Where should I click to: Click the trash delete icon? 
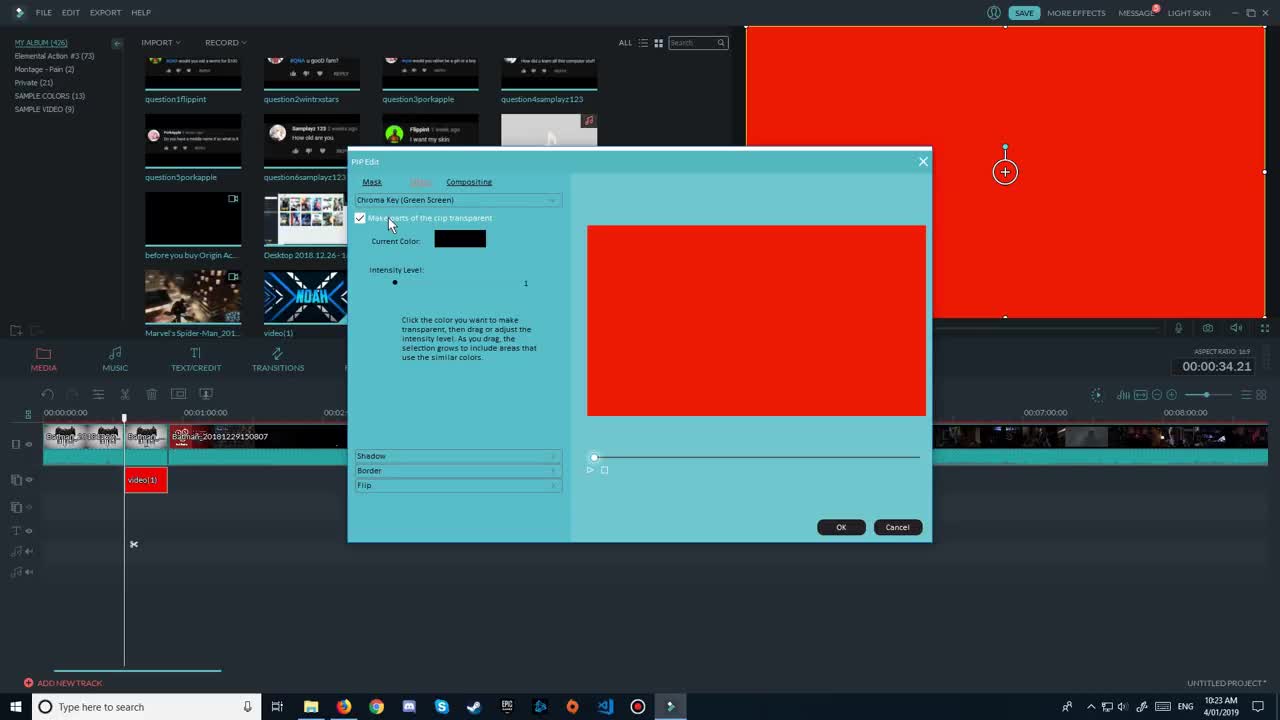pos(152,394)
